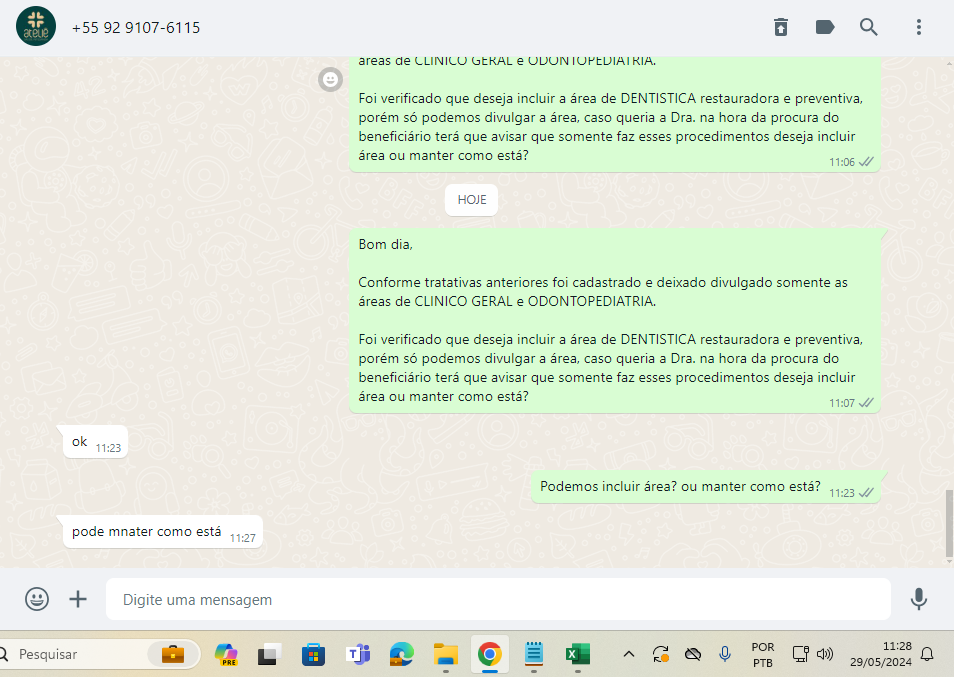The width and height of the screenshot is (954, 677).
Task: Select 'pode mnater como está' message
Action: click(162, 532)
